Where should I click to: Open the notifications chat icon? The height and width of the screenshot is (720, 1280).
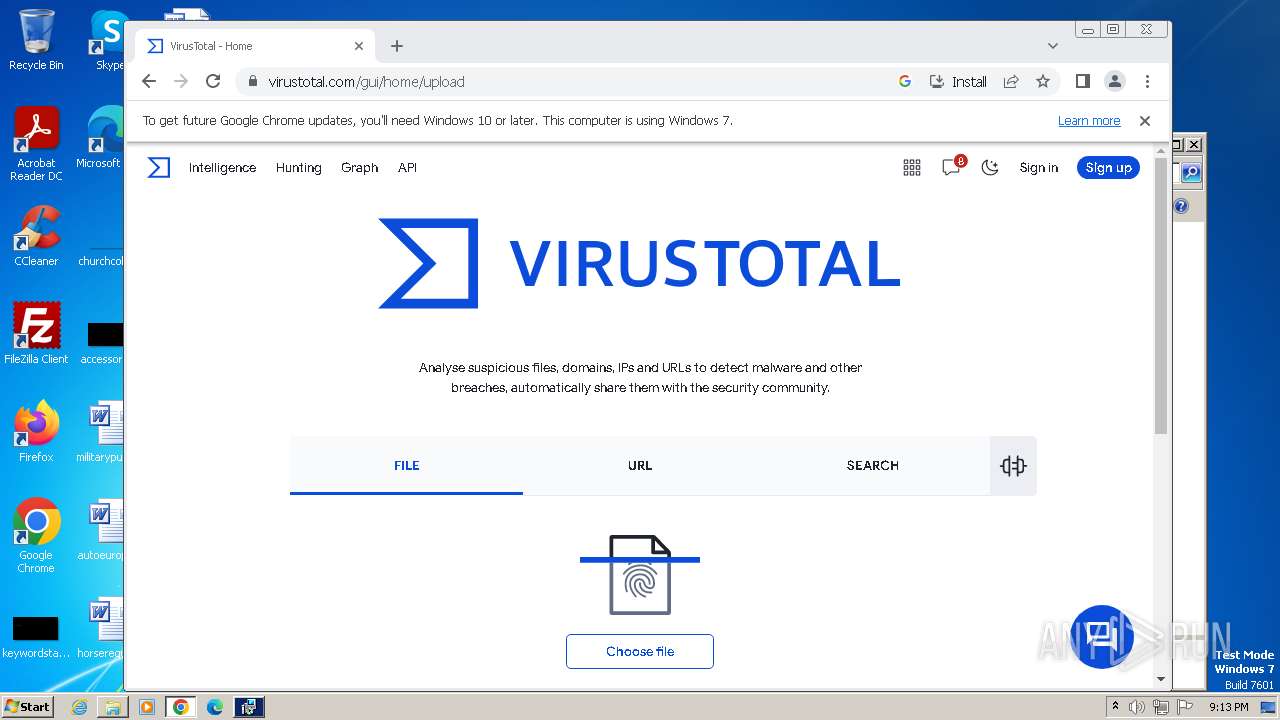pos(951,168)
